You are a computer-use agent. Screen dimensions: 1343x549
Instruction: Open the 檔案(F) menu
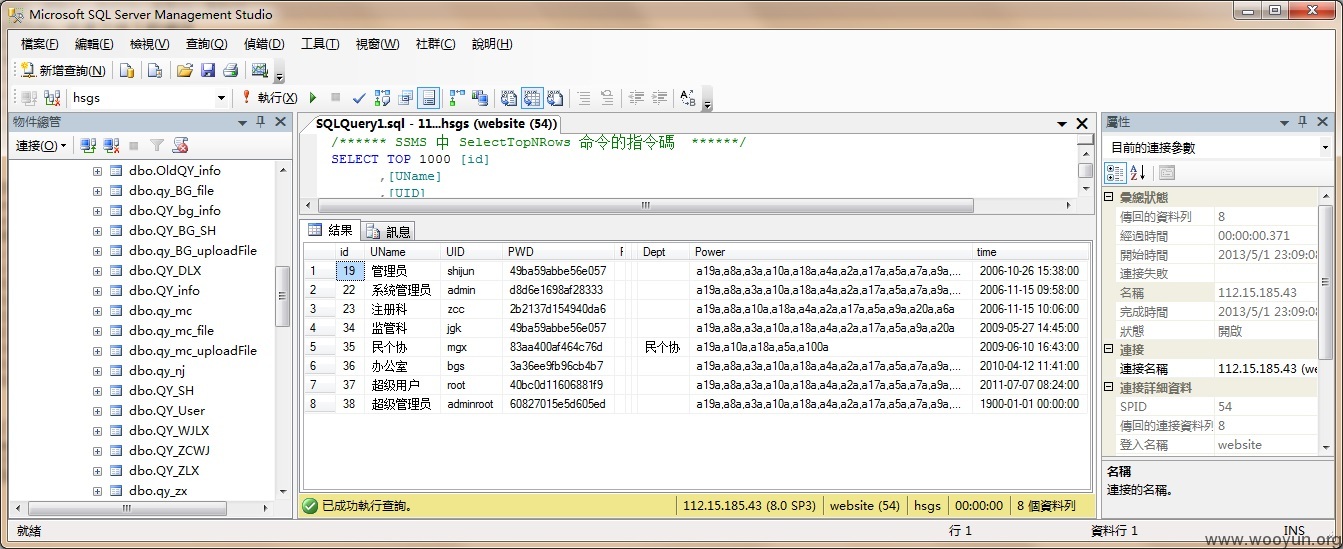point(39,44)
